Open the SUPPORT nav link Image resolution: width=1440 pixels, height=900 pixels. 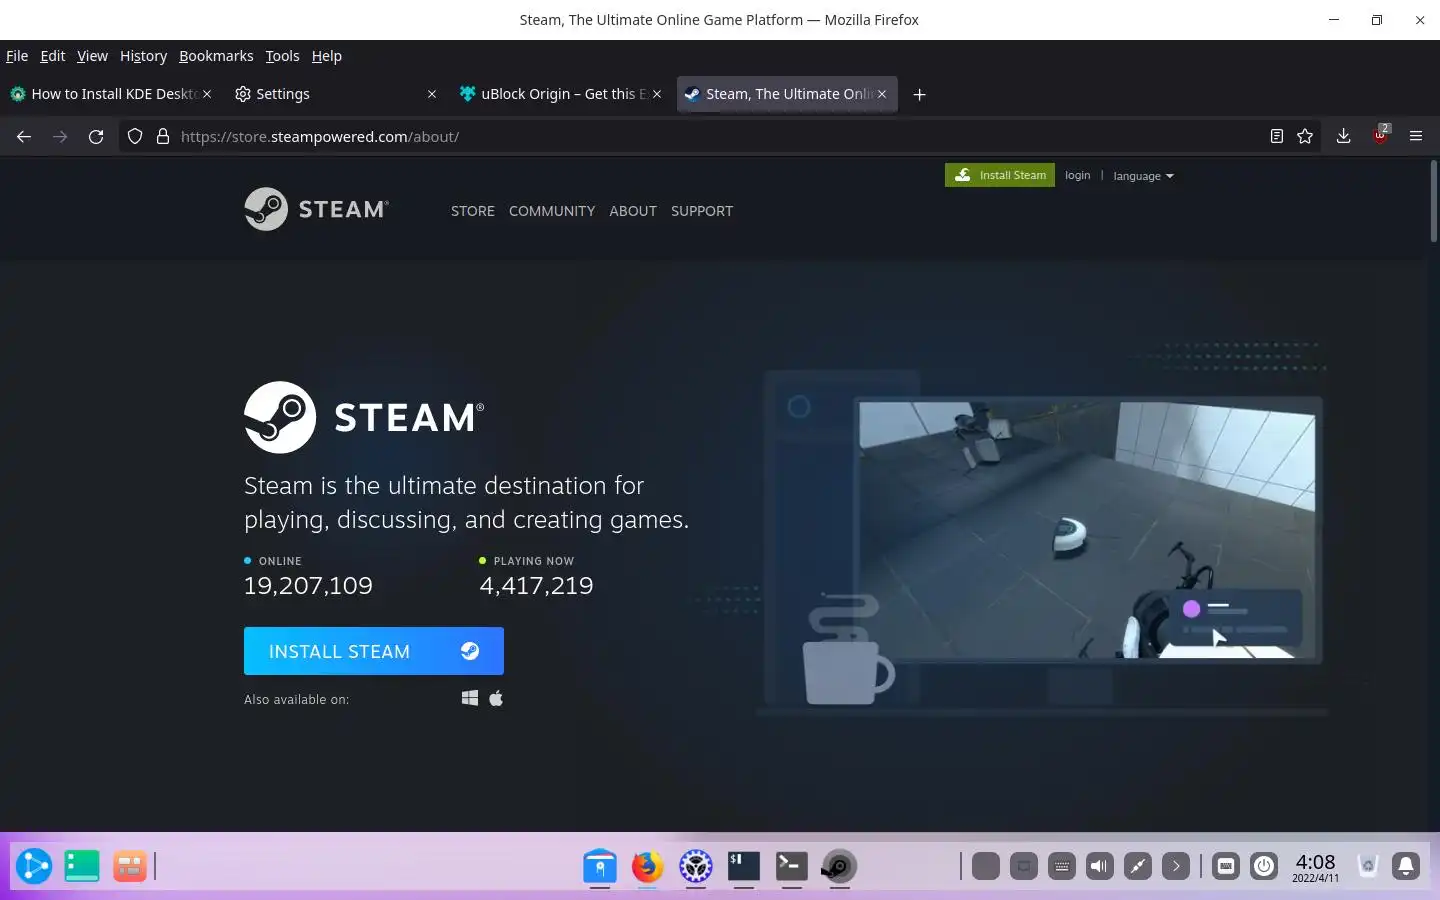coord(702,211)
